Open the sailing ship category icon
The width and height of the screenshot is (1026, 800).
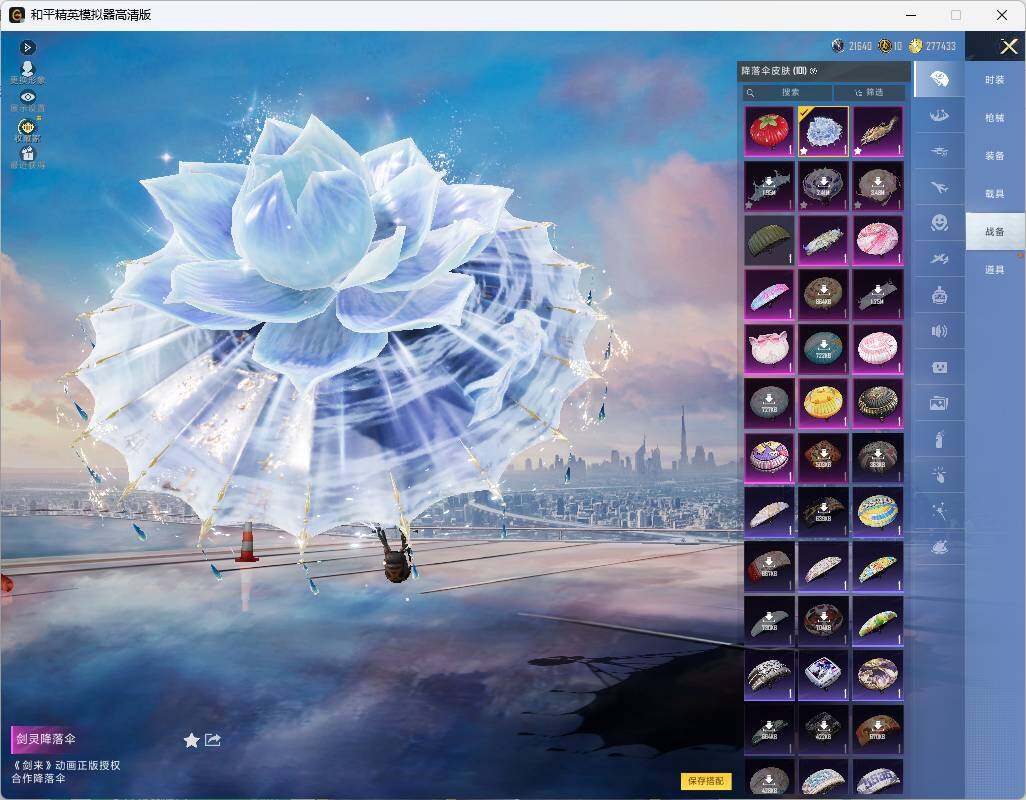click(x=939, y=116)
